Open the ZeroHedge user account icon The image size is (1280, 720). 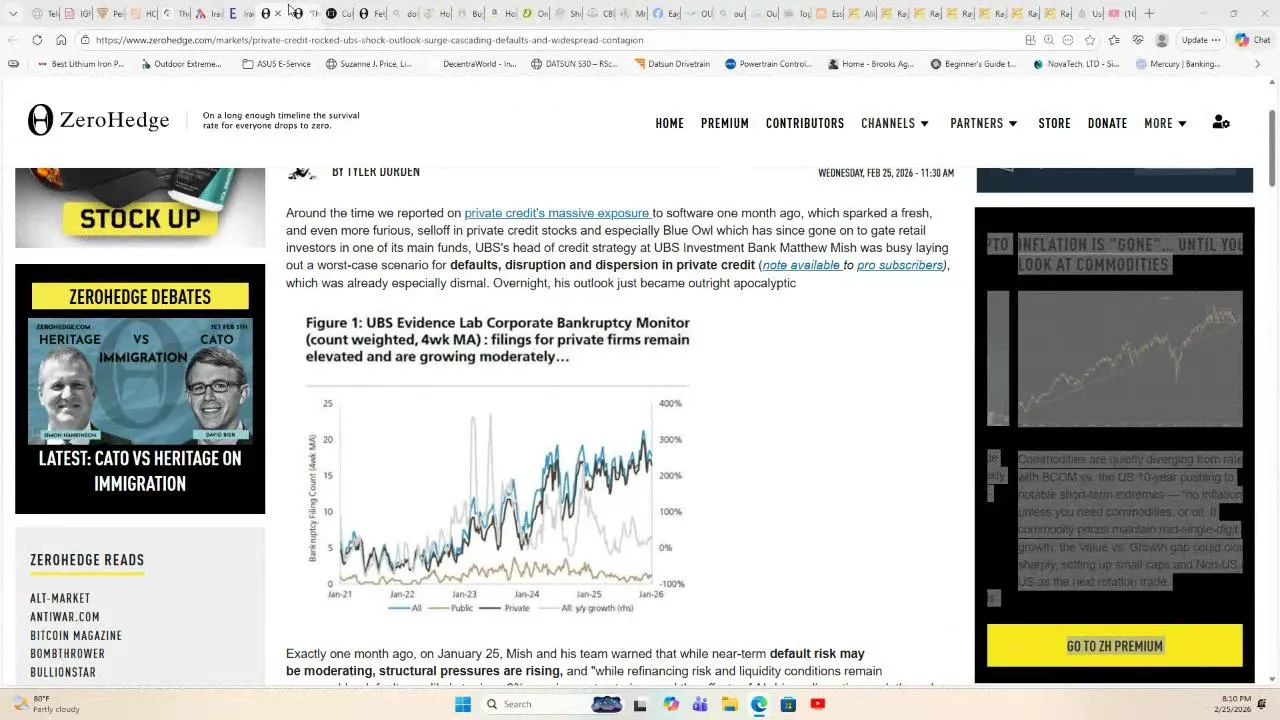[x=1221, y=122]
